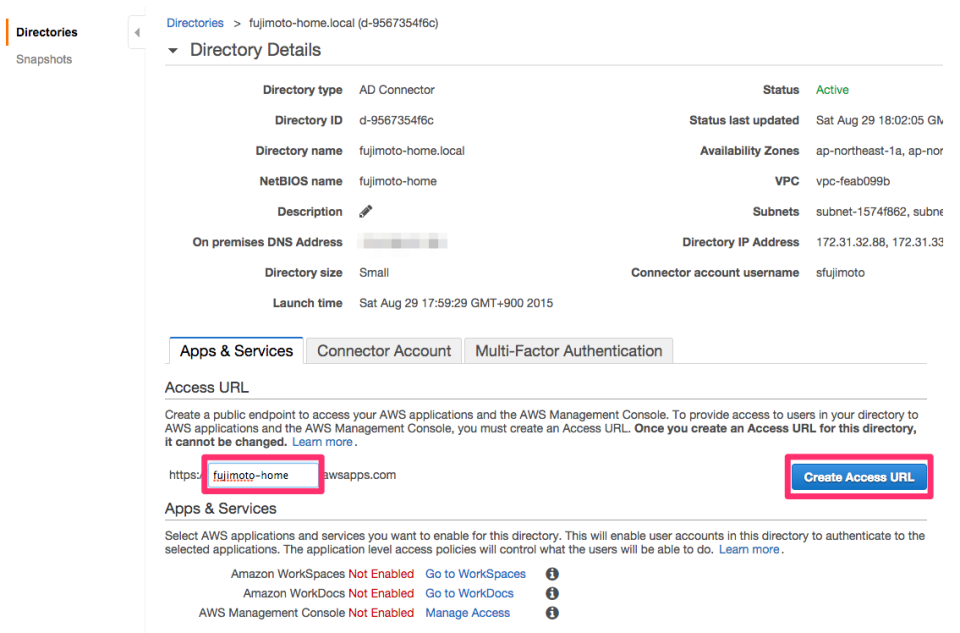Open info tooltip beside AWS Management Console
The width and height of the screenshot is (960, 633).
(x=551, y=612)
